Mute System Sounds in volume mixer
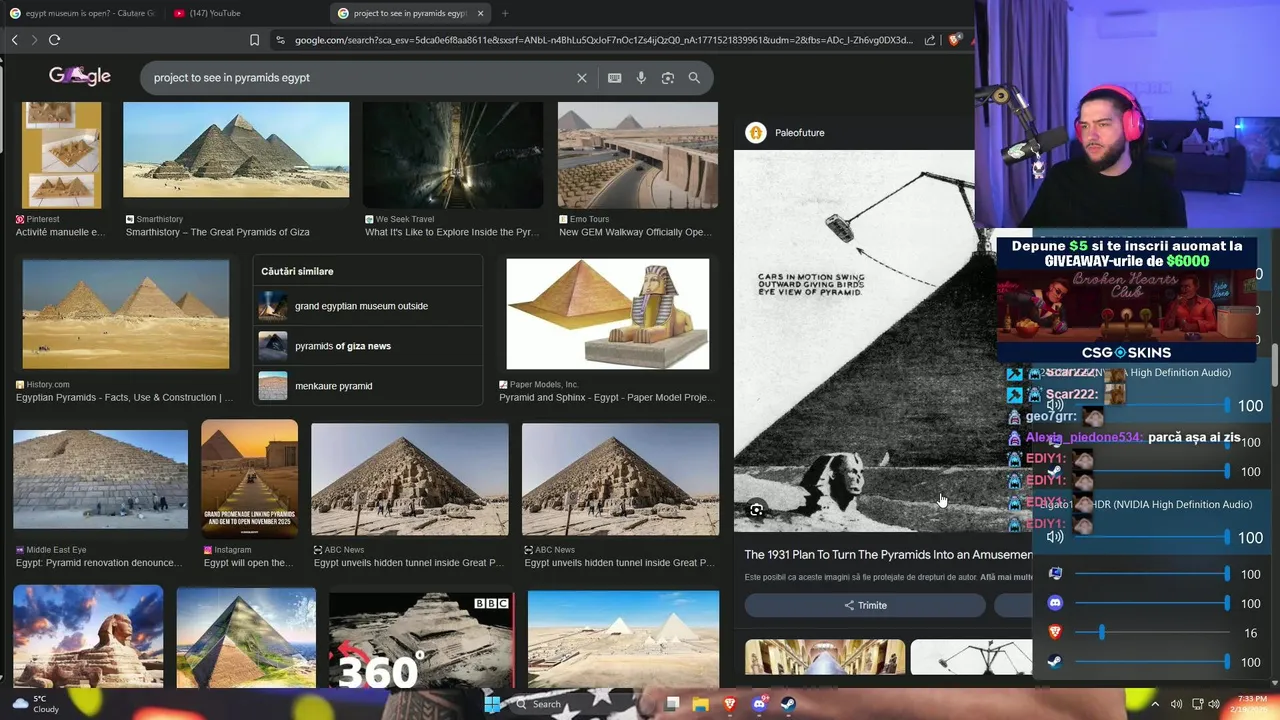 (1055, 574)
